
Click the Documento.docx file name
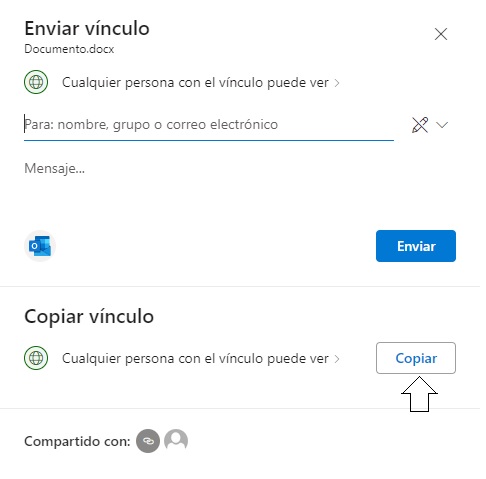click(x=69, y=49)
